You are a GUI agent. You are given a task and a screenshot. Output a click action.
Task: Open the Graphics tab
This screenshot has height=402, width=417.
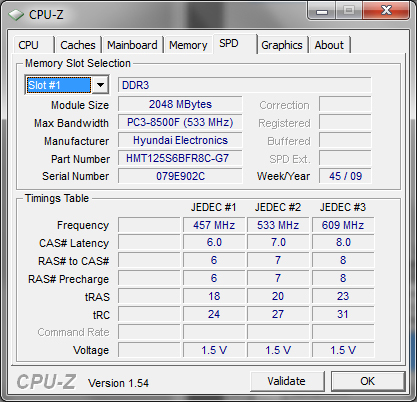[282, 45]
